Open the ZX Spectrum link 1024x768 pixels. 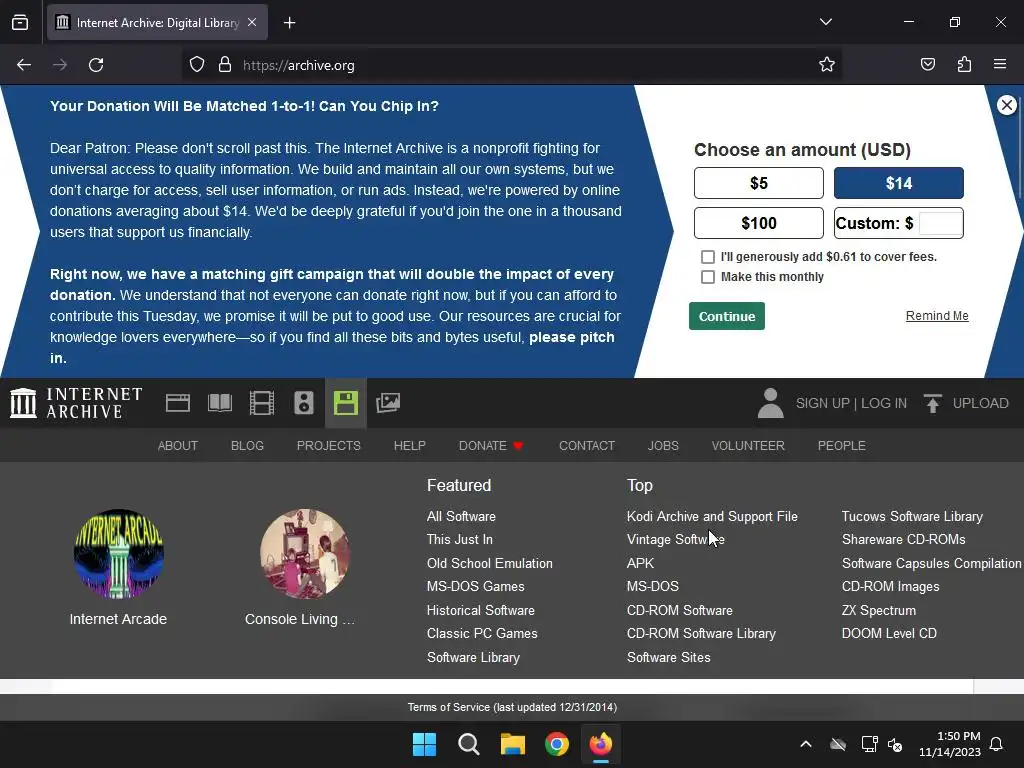tap(879, 611)
